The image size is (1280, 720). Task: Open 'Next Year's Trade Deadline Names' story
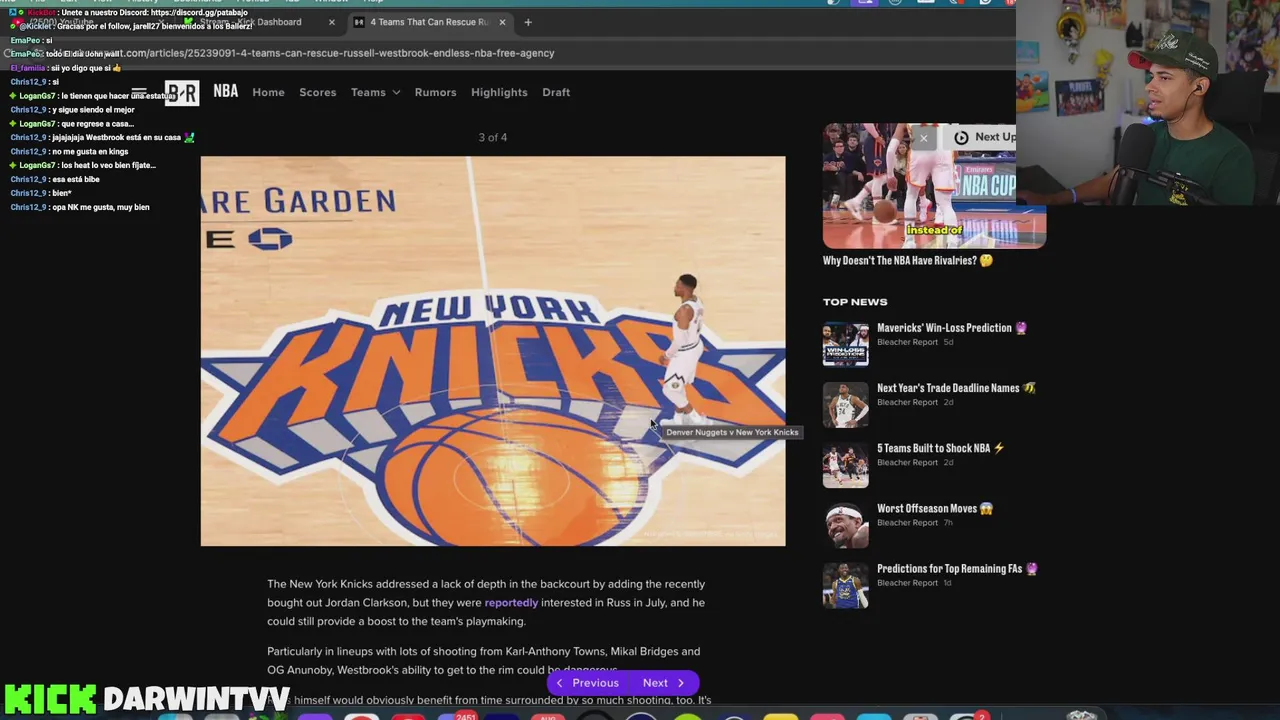click(x=956, y=388)
